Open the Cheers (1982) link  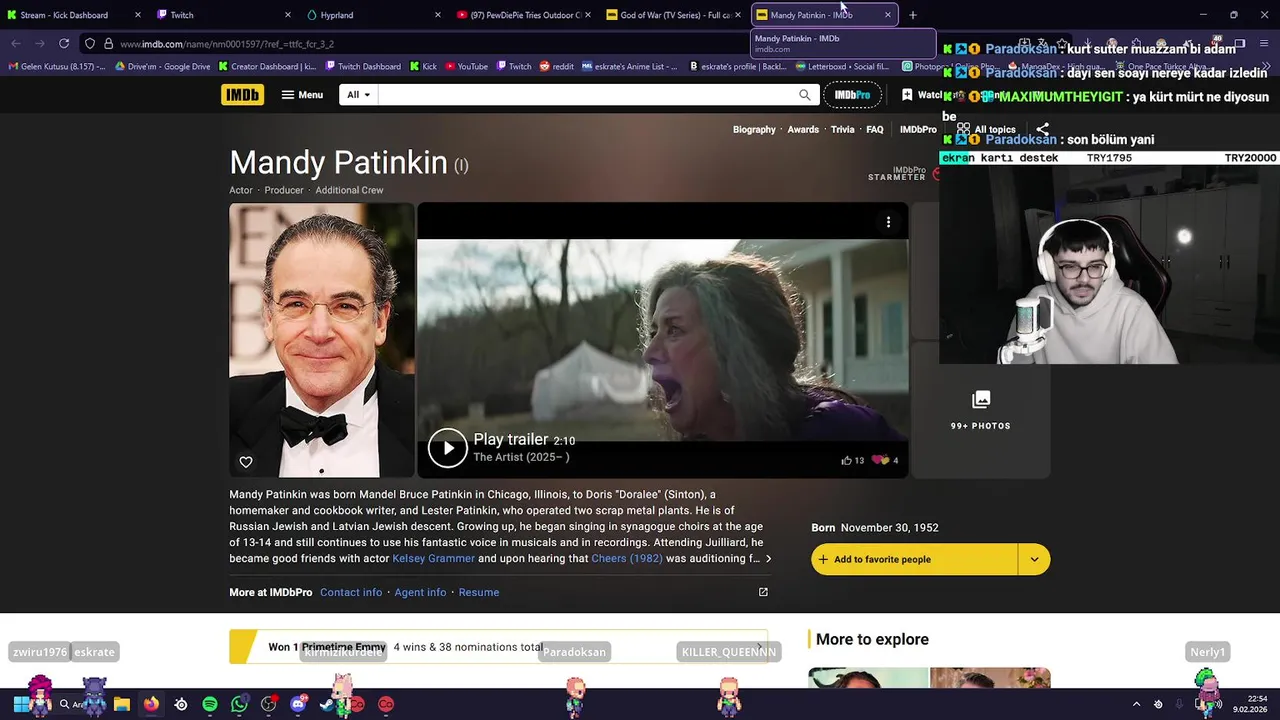(627, 558)
